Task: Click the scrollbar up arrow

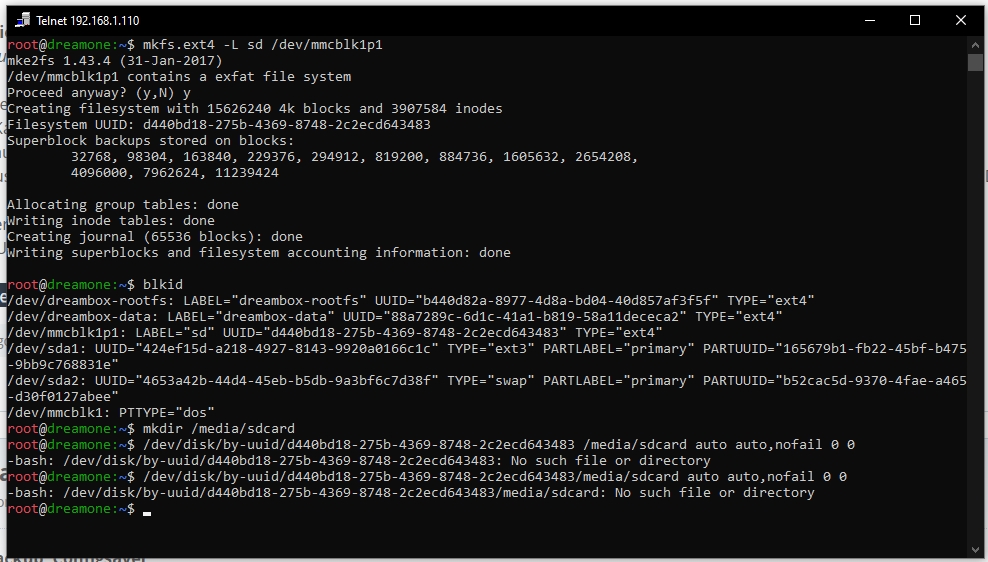Action: [x=975, y=45]
